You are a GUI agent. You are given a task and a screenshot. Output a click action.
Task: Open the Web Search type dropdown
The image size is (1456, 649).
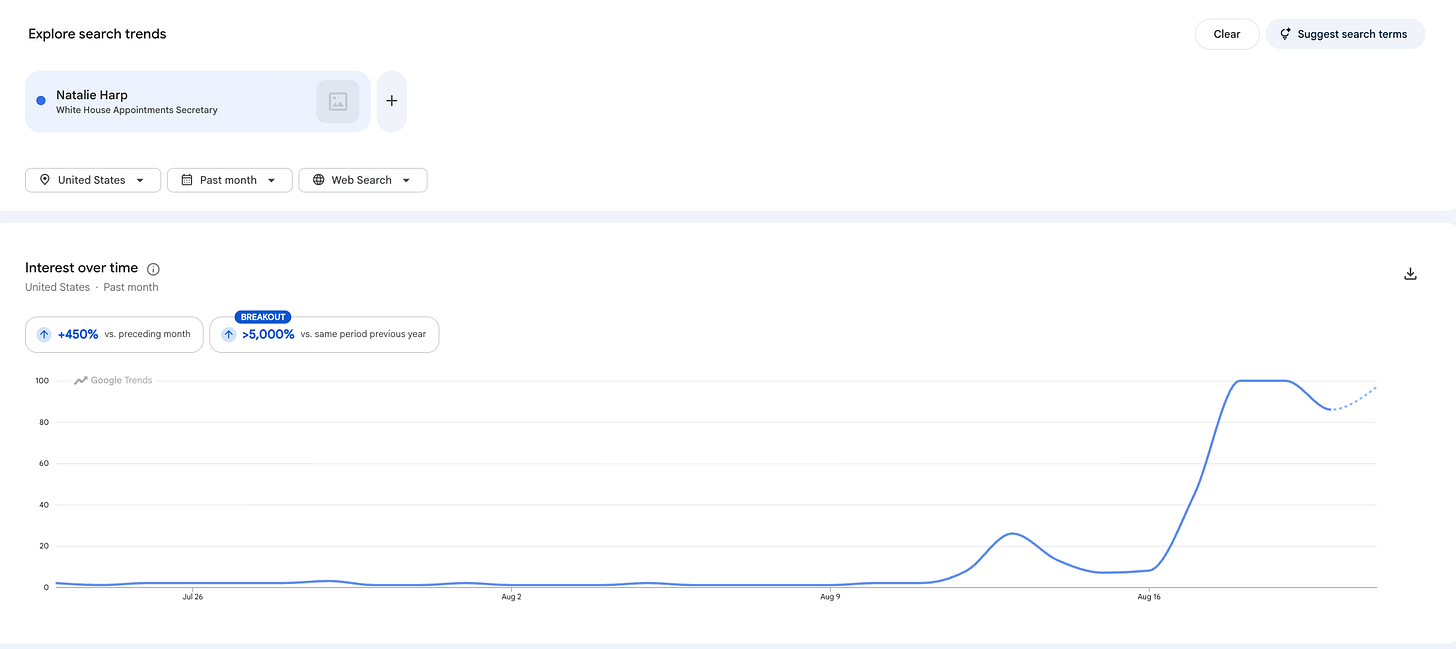tap(363, 180)
